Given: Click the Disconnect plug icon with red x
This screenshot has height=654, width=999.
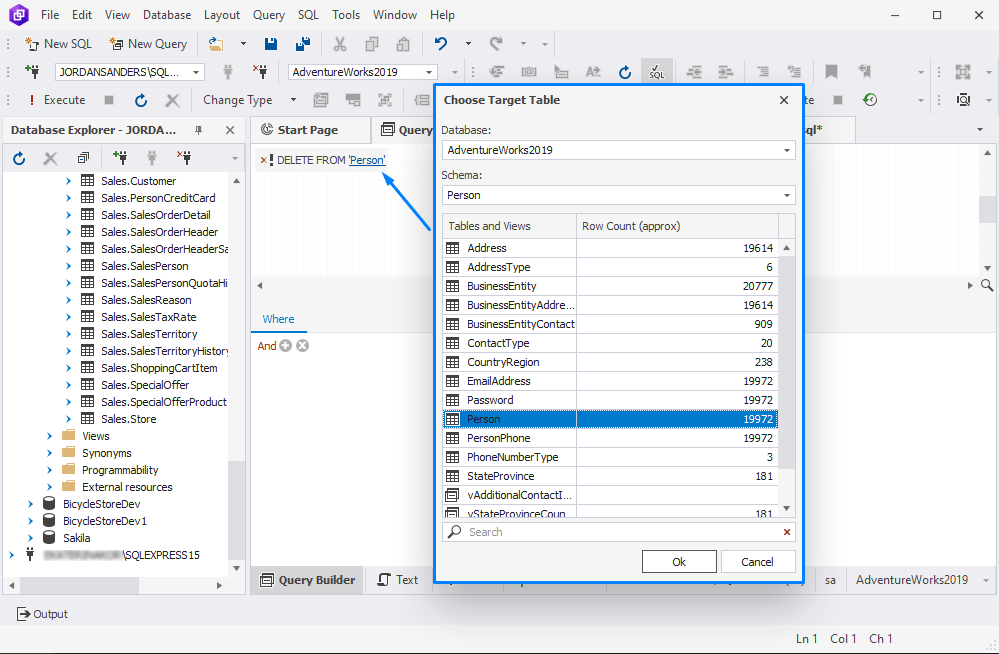Looking at the screenshot, I should [x=260, y=72].
